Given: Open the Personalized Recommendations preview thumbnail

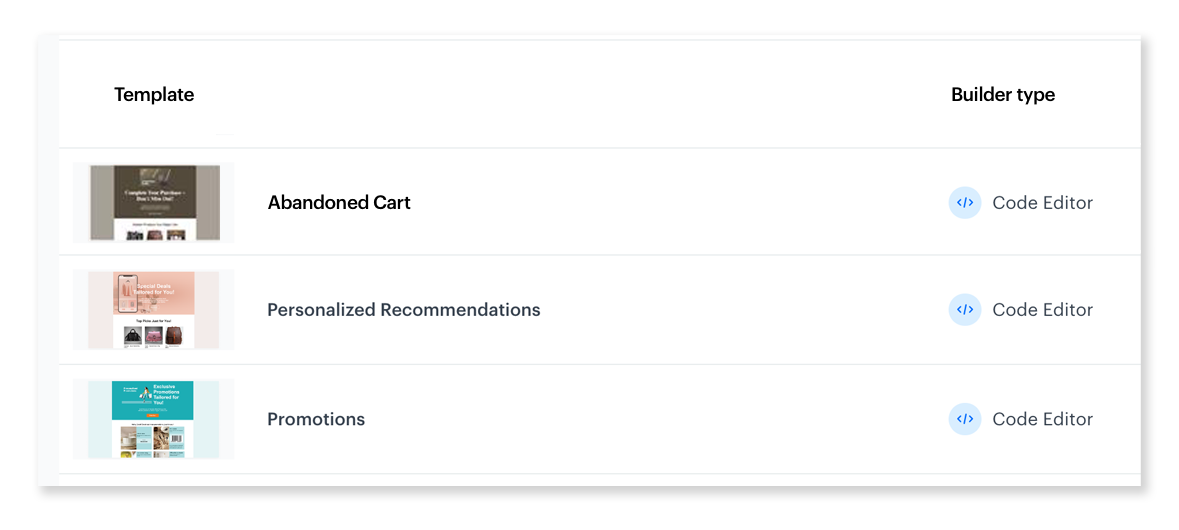Looking at the screenshot, I should click(153, 310).
